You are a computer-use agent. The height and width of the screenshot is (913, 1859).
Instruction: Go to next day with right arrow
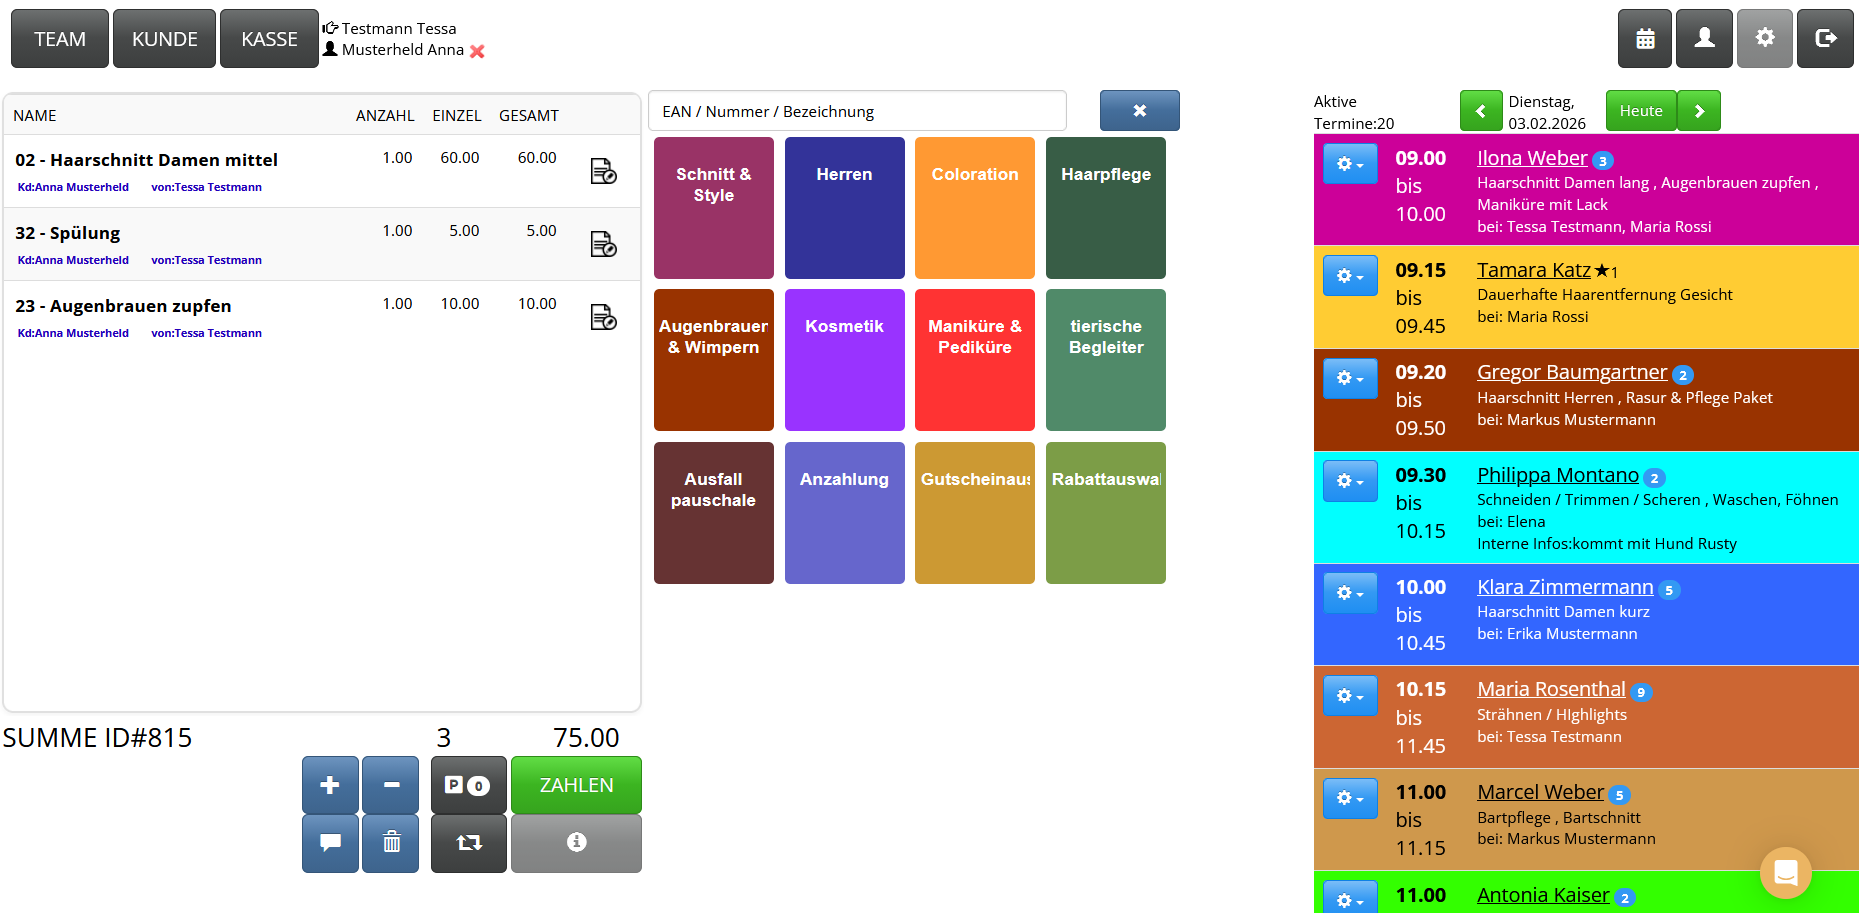[x=1698, y=111]
